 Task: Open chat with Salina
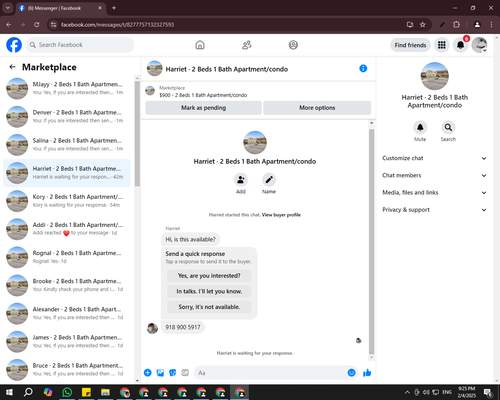tap(67, 145)
